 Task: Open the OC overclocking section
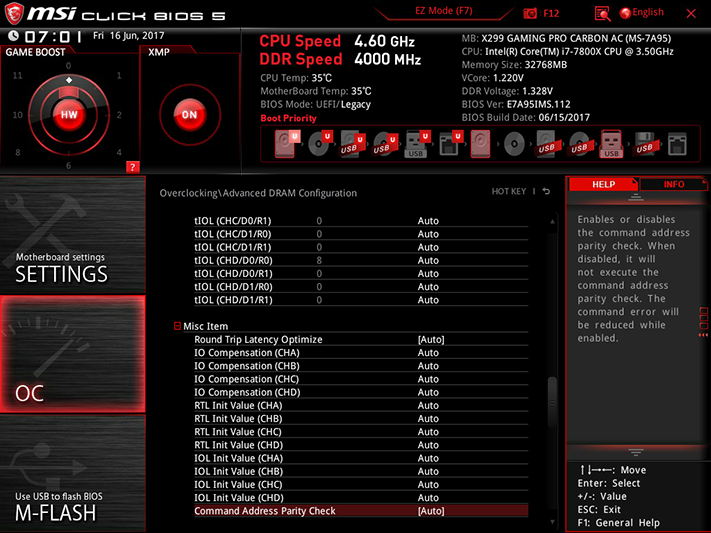click(73, 354)
